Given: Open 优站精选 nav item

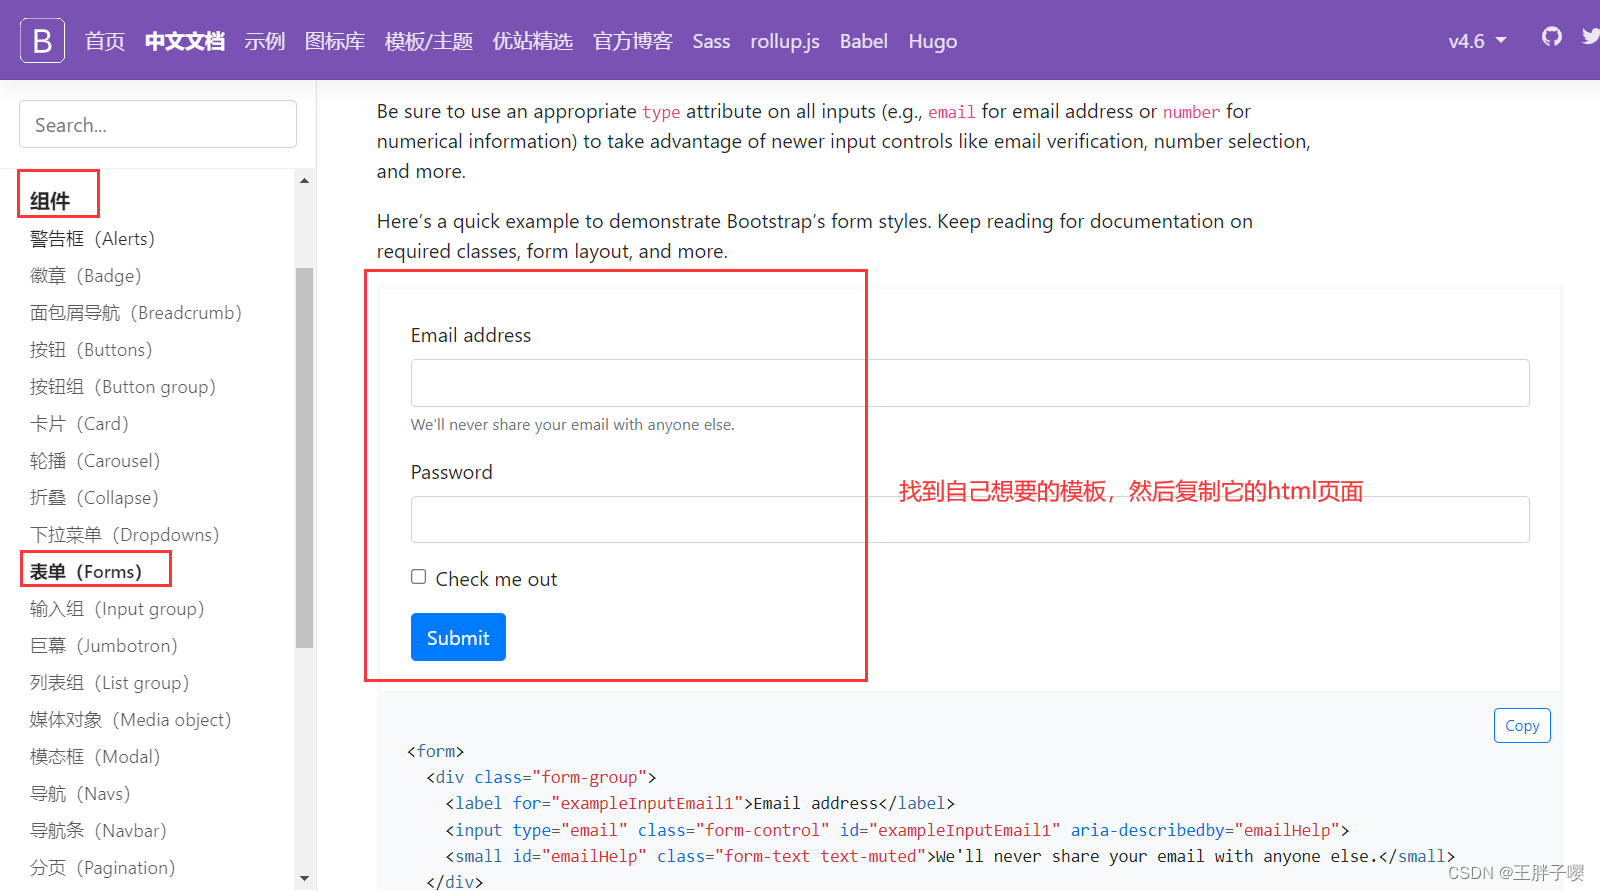Looking at the screenshot, I should pyautogui.click(x=533, y=41).
